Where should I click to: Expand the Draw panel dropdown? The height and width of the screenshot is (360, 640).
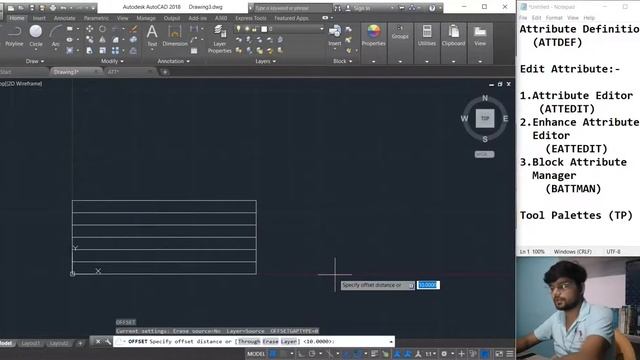35,61
